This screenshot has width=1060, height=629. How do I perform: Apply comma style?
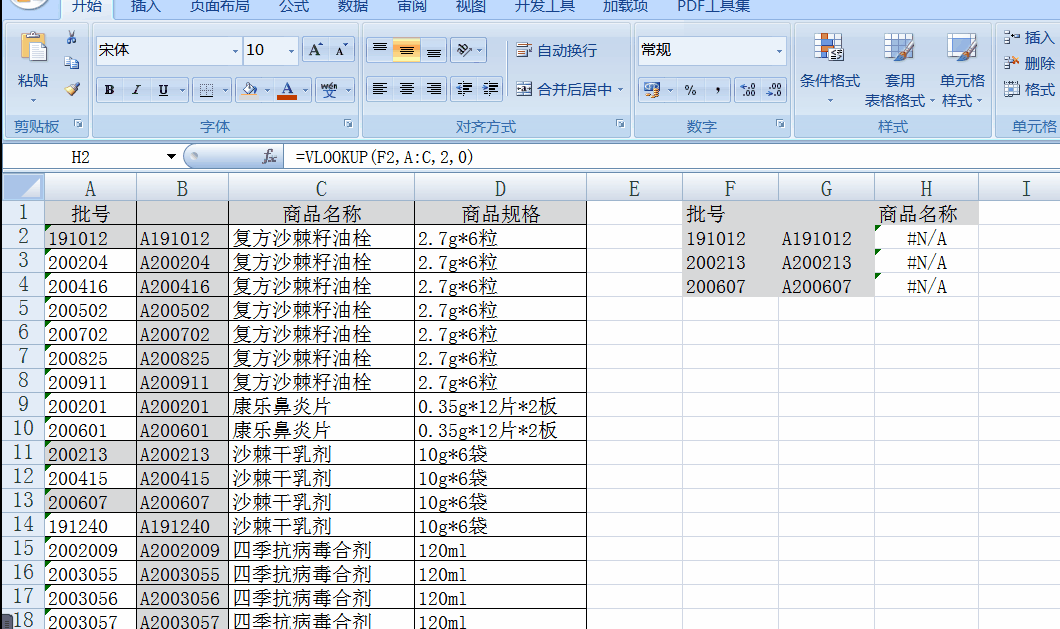pos(717,90)
